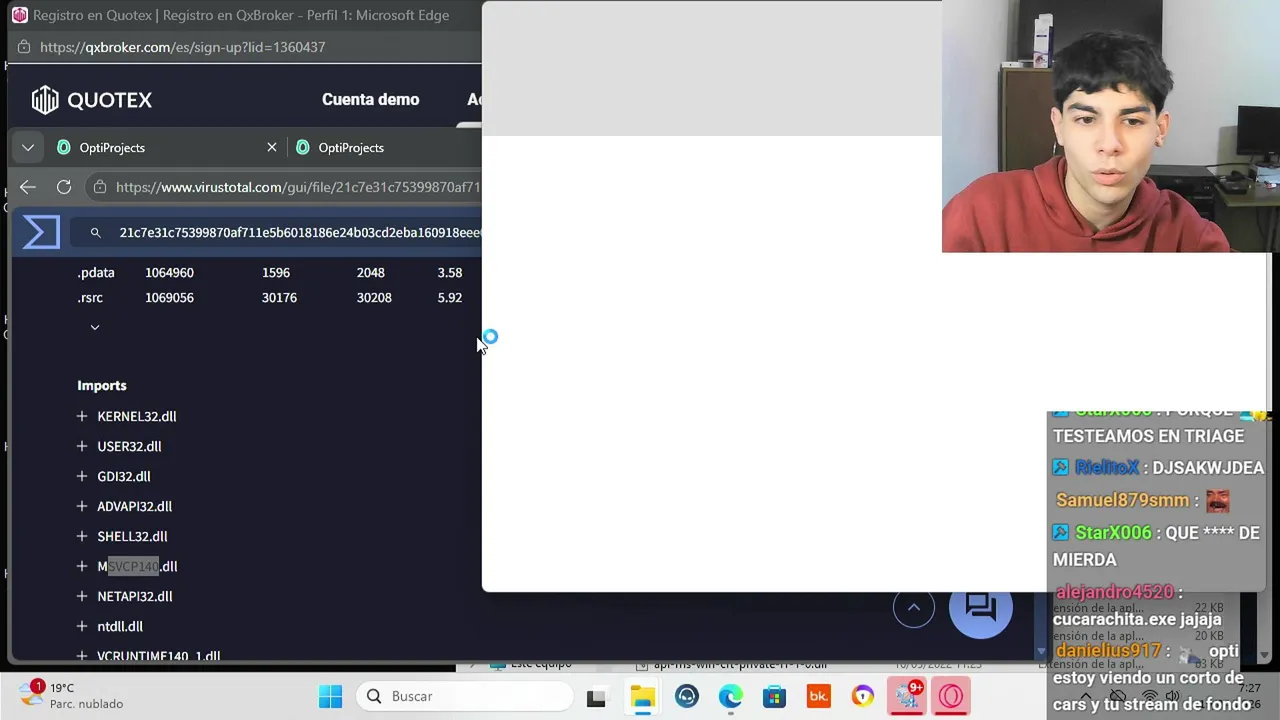Image resolution: width=1280 pixels, height=720 pixels.
Task: Close the first OptiProjects tab
Action: [272, 148]
